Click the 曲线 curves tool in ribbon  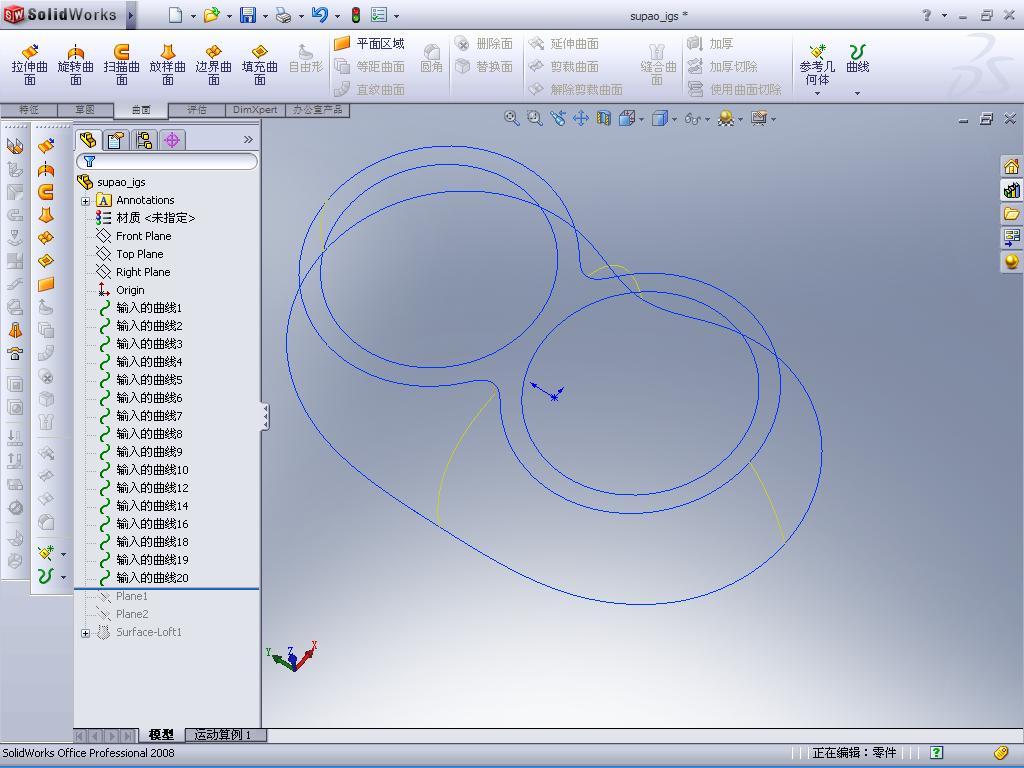tap(857, 57)
